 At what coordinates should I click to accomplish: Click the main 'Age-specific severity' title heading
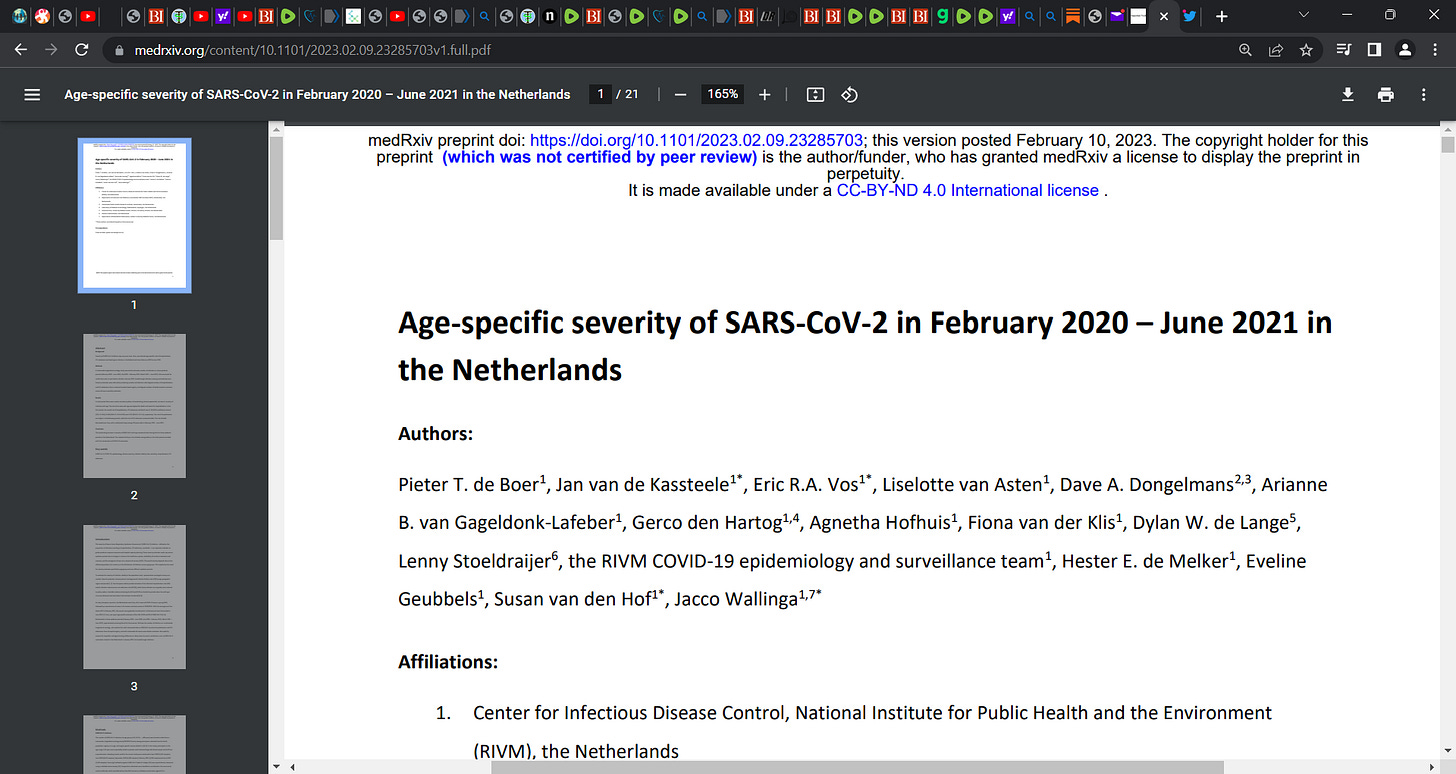pos(865,346)
